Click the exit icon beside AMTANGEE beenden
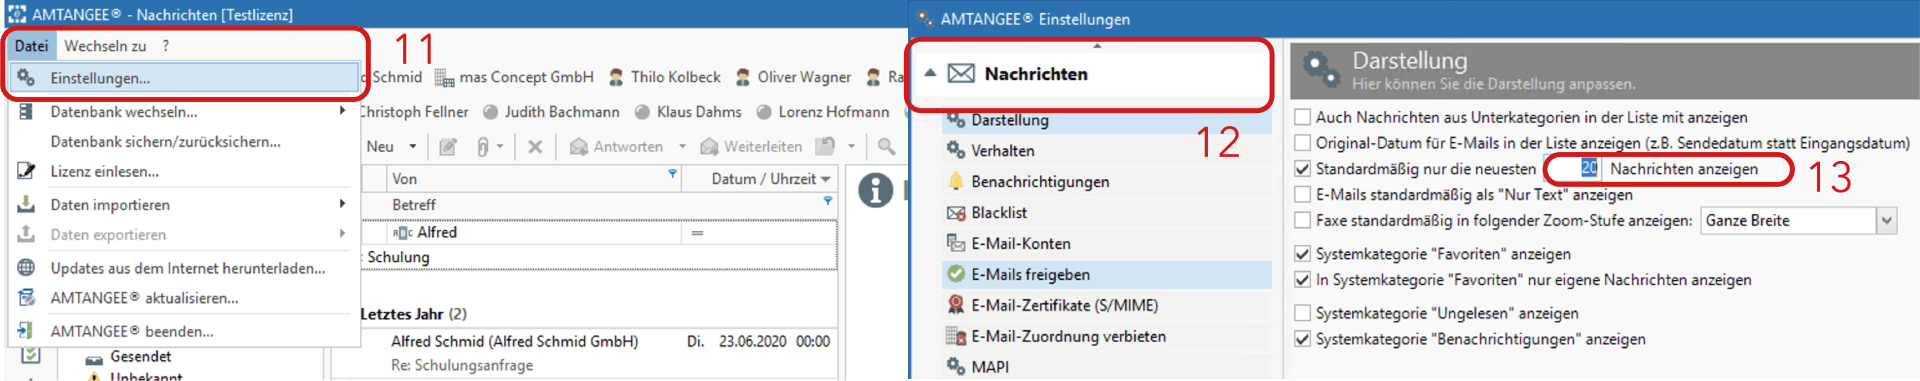This screenshot has width=1920, height=381. 26,330
